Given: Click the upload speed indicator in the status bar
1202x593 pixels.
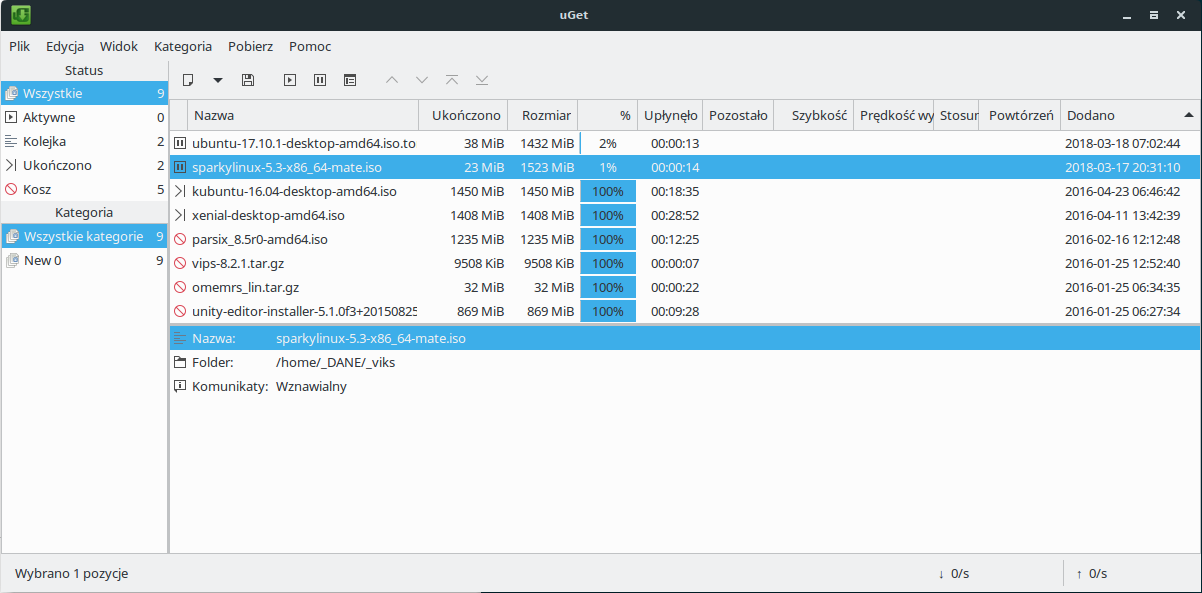Looking at the screenshot, I should pyautogui.click(x=1091, y=574).
